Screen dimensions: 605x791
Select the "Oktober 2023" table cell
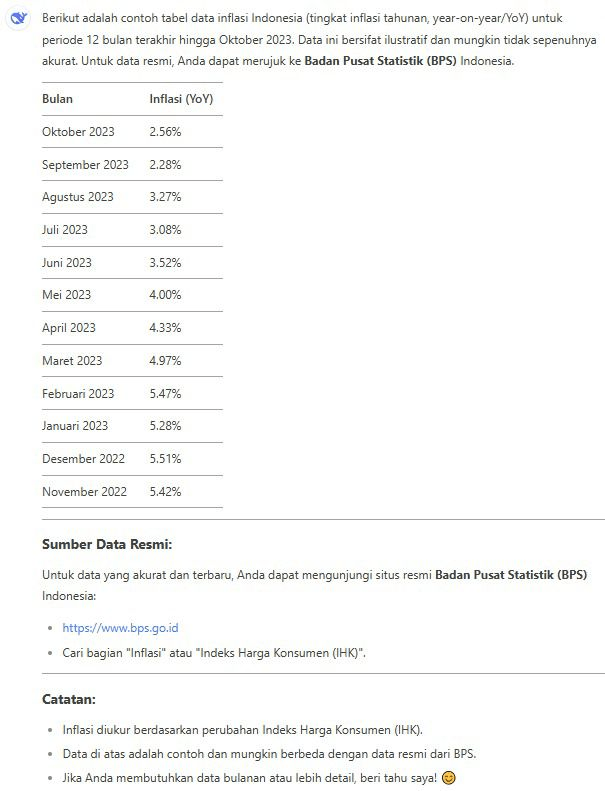click(78, 132)
